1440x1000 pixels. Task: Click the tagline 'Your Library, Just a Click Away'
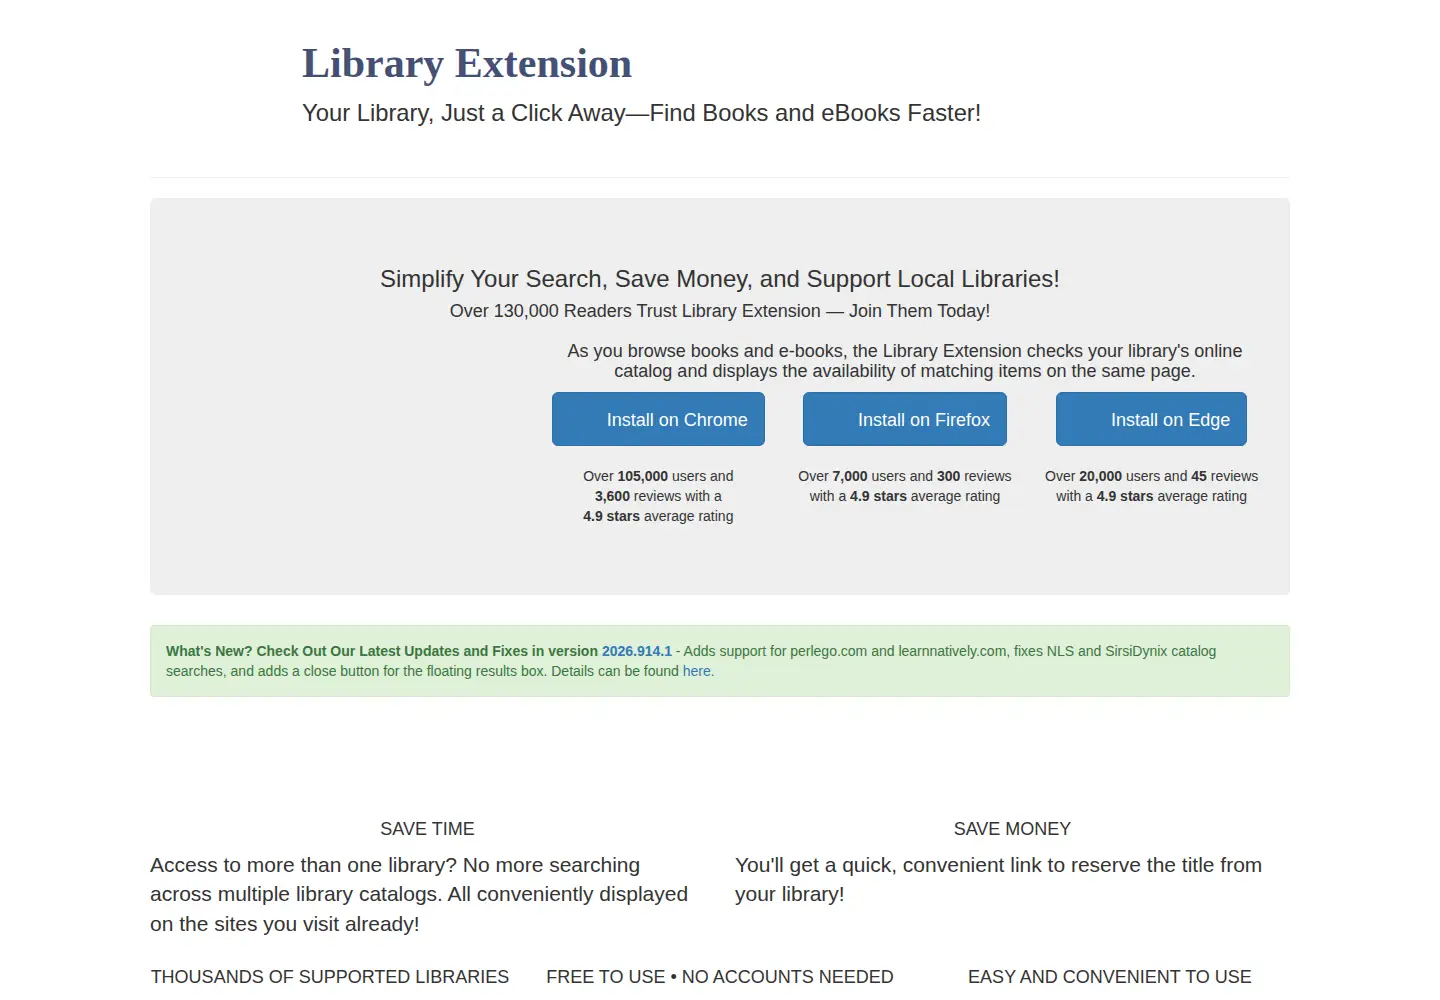click(641, 113)
